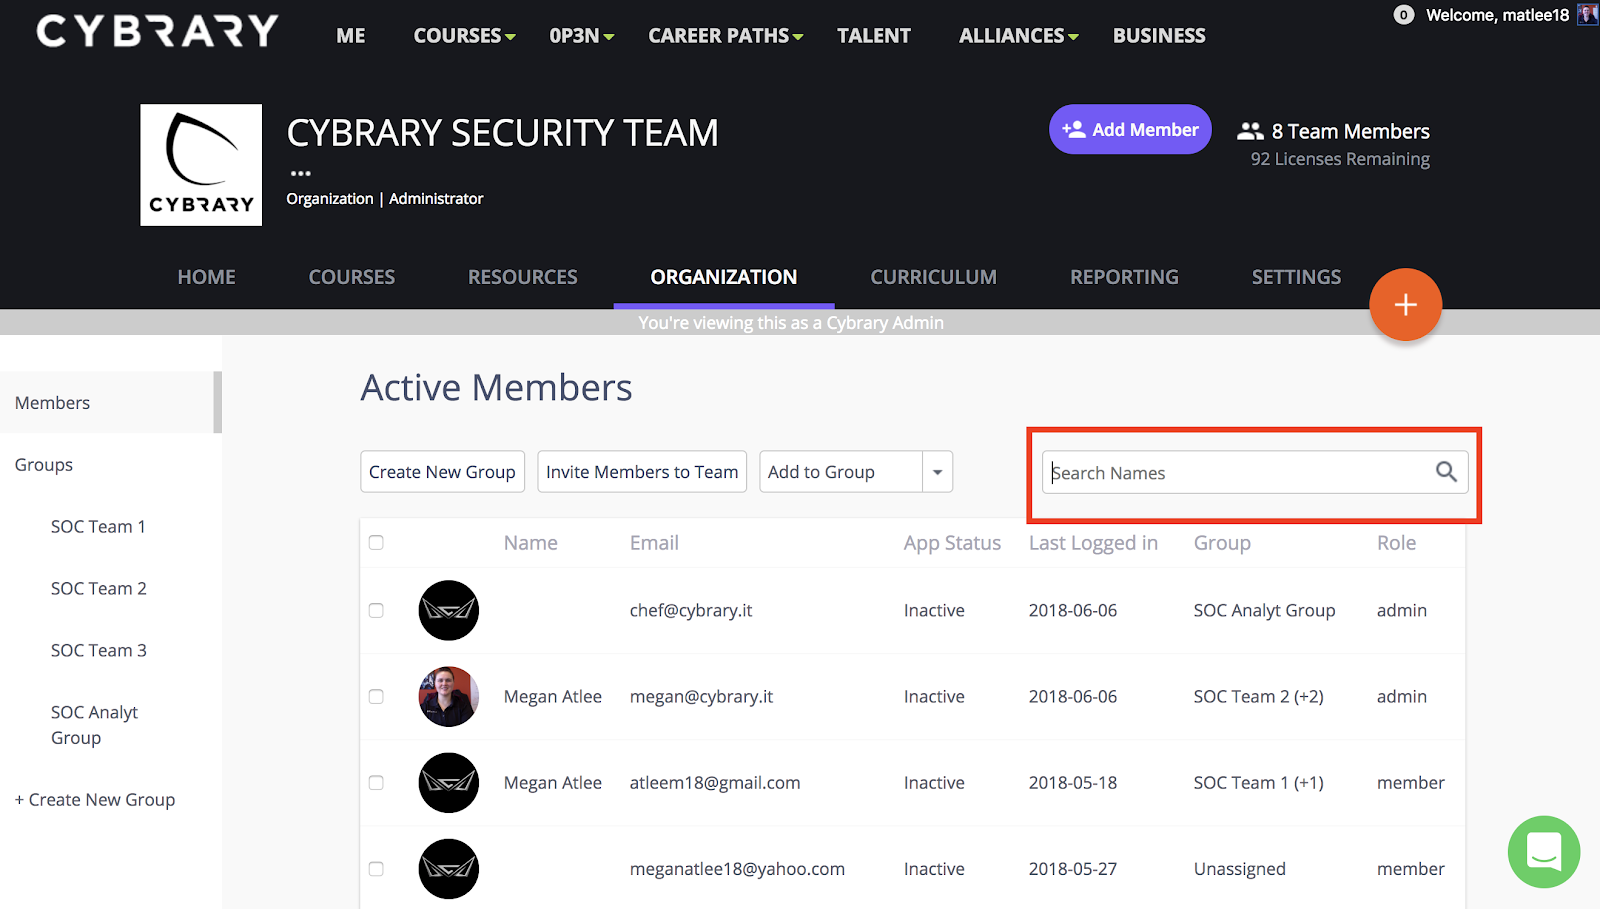
Task: Check the box for megan@cybrary.it
Action: 376,696
